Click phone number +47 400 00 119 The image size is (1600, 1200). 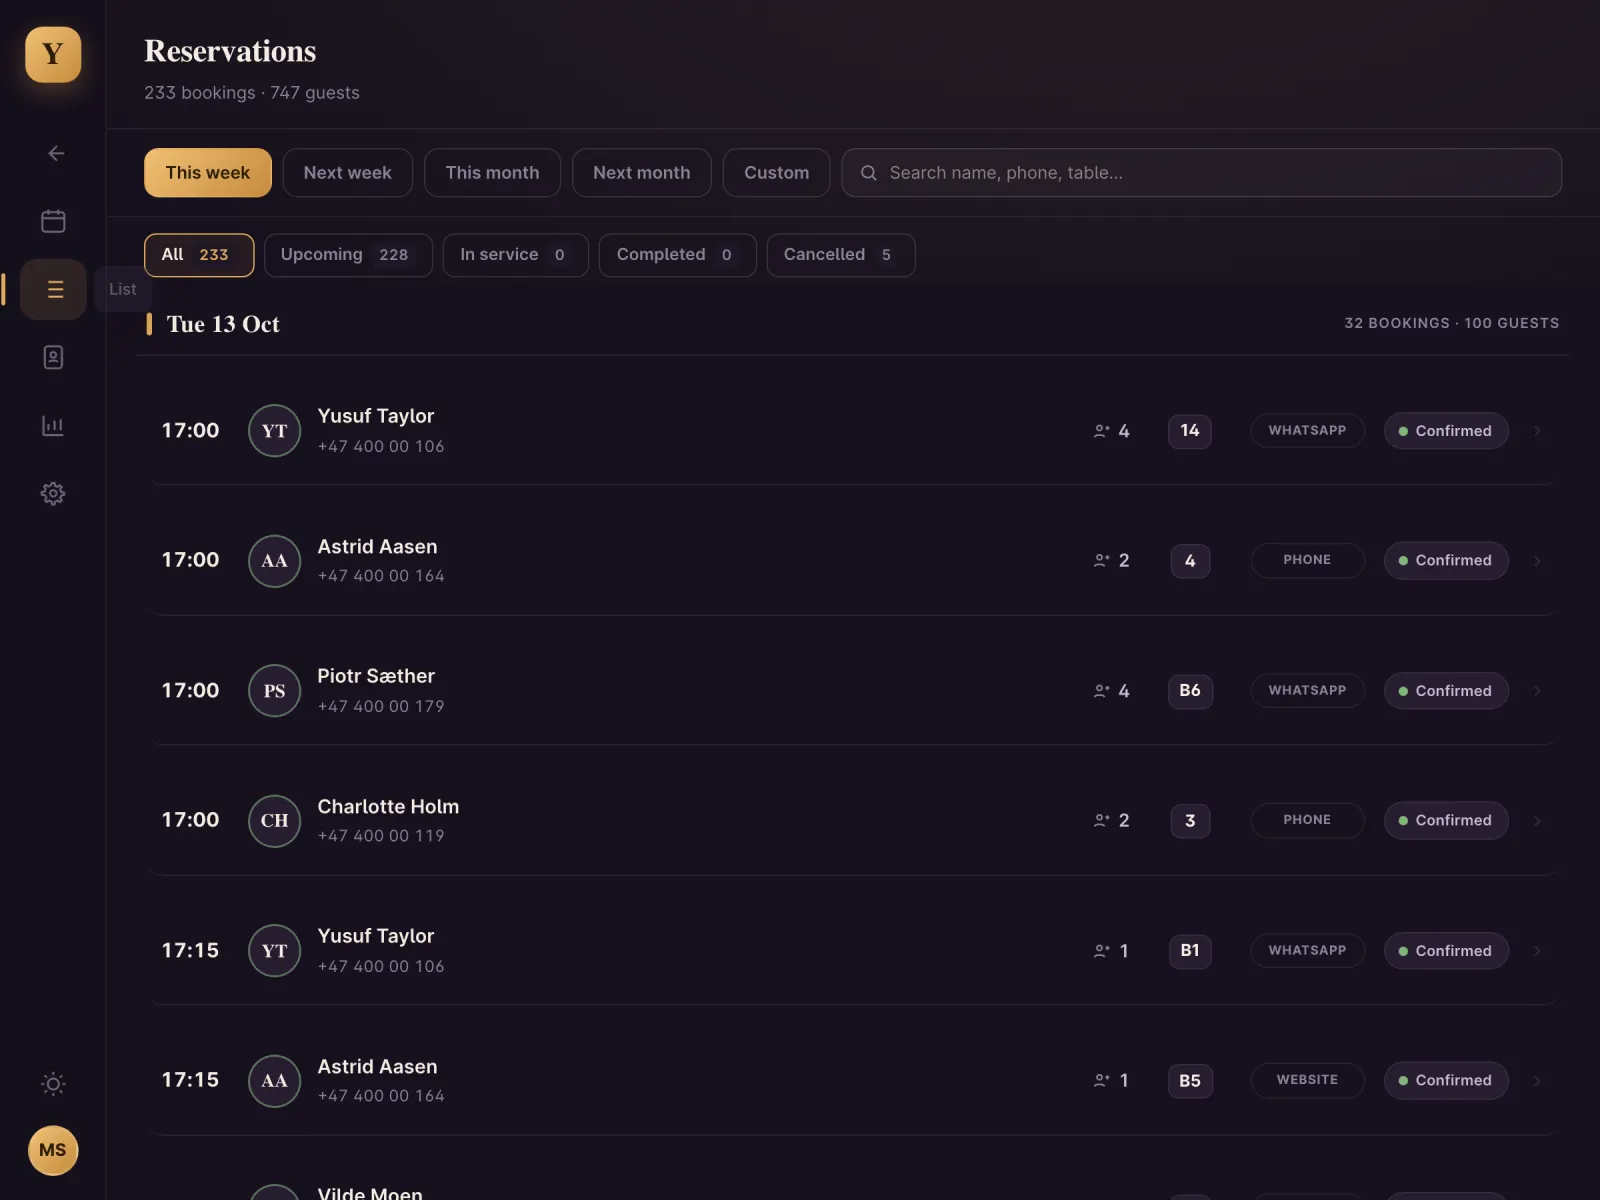click(381, 836)
